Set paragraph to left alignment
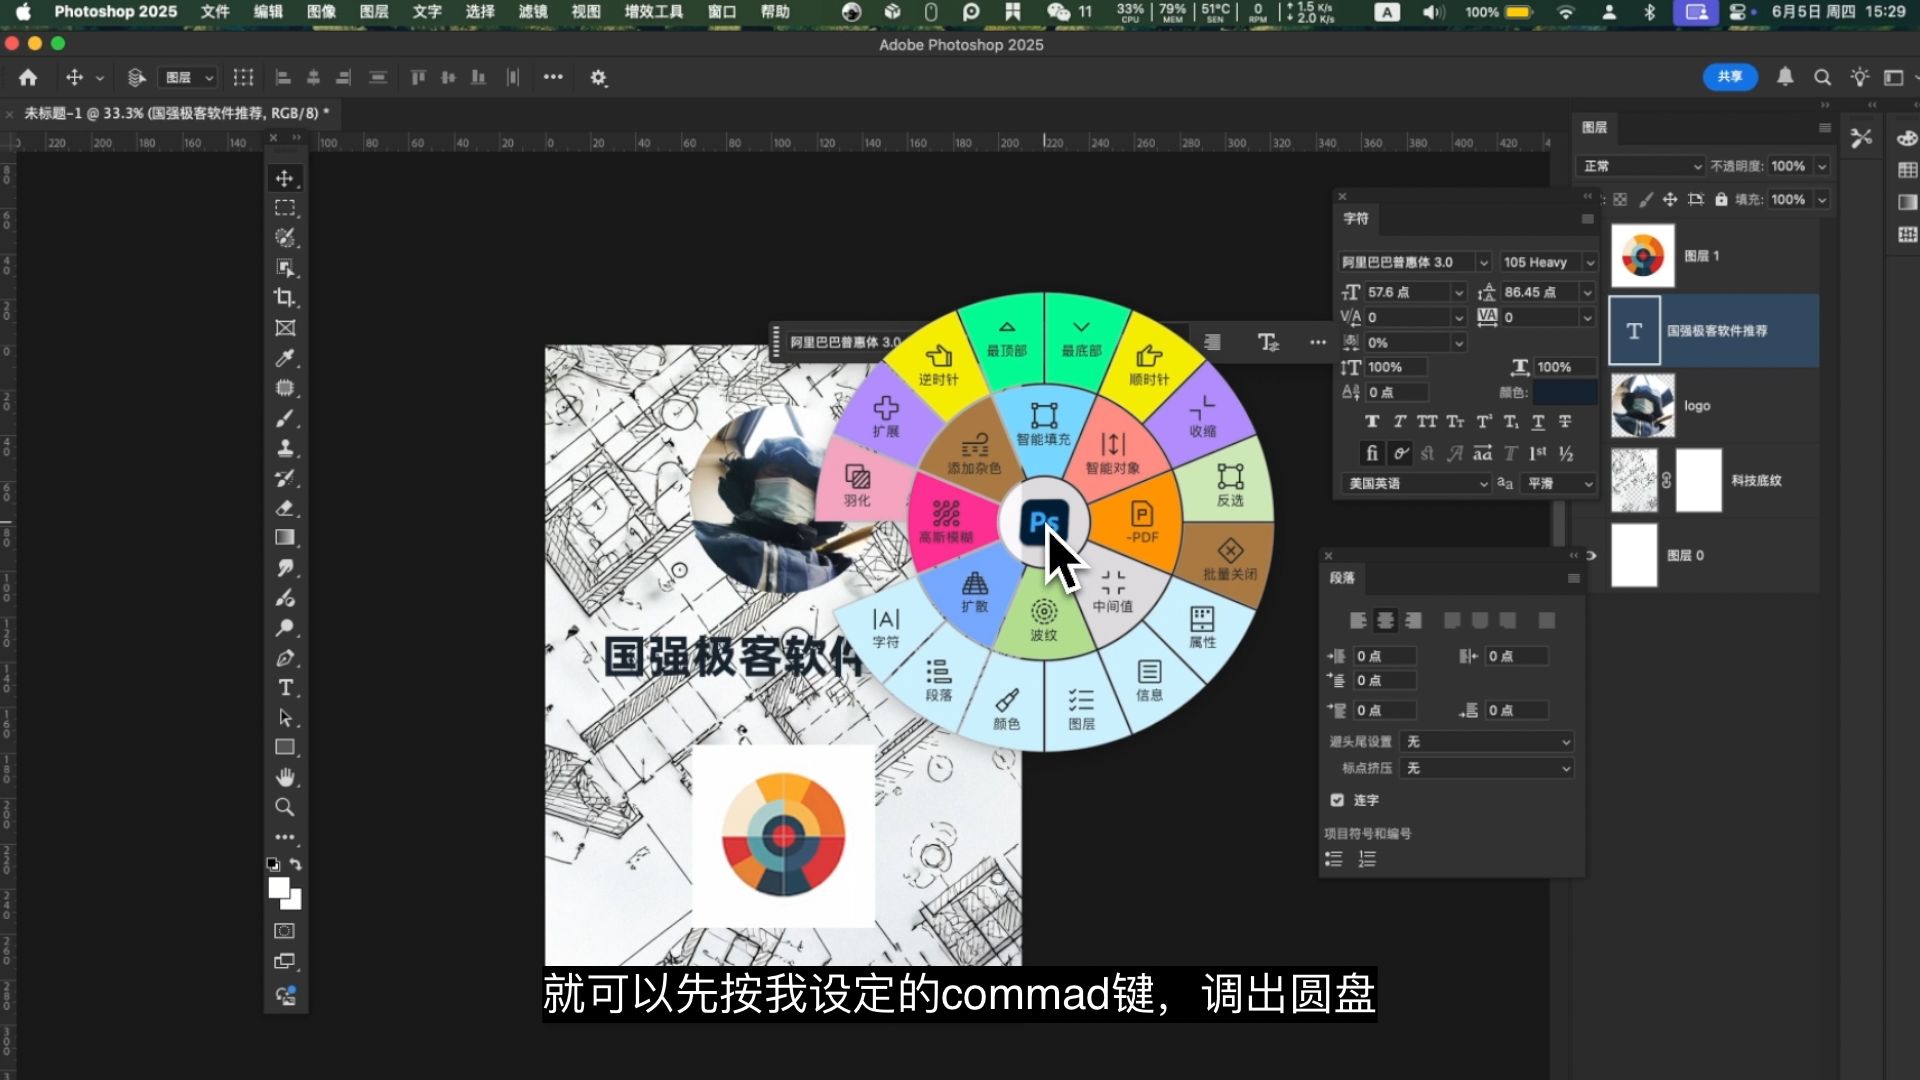Image resolution: width=1920 pixels, height=1080 pixels. point(1358,621)
